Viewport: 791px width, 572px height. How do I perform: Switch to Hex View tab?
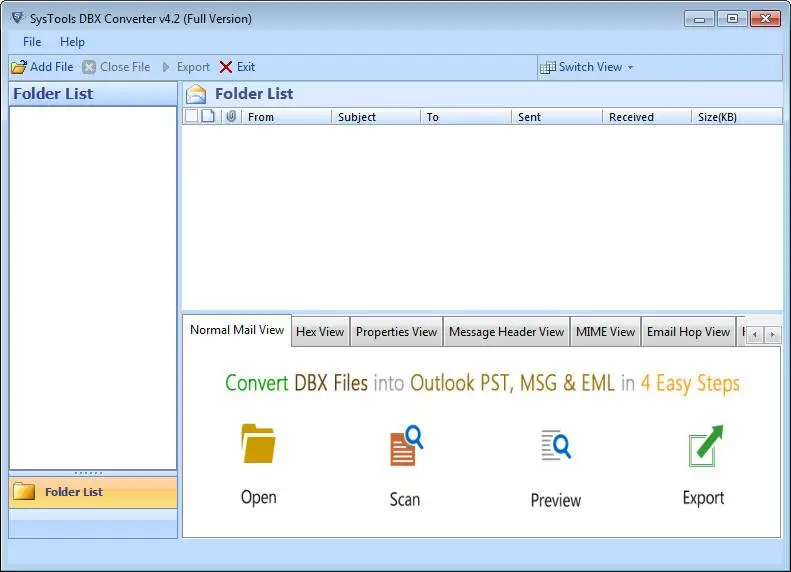320,332
